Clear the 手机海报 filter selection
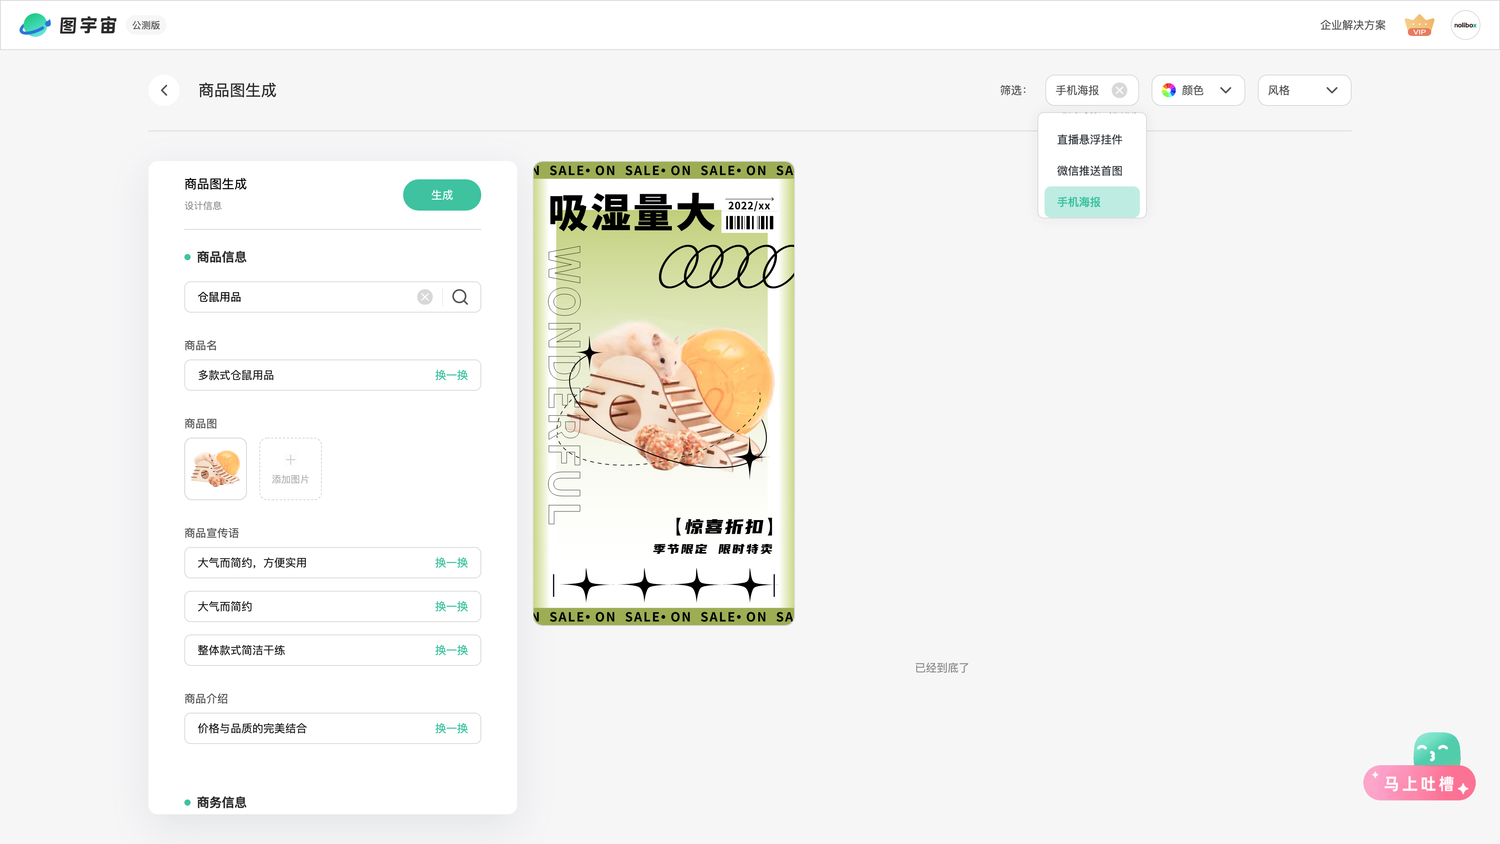 tap(1119, 90)
